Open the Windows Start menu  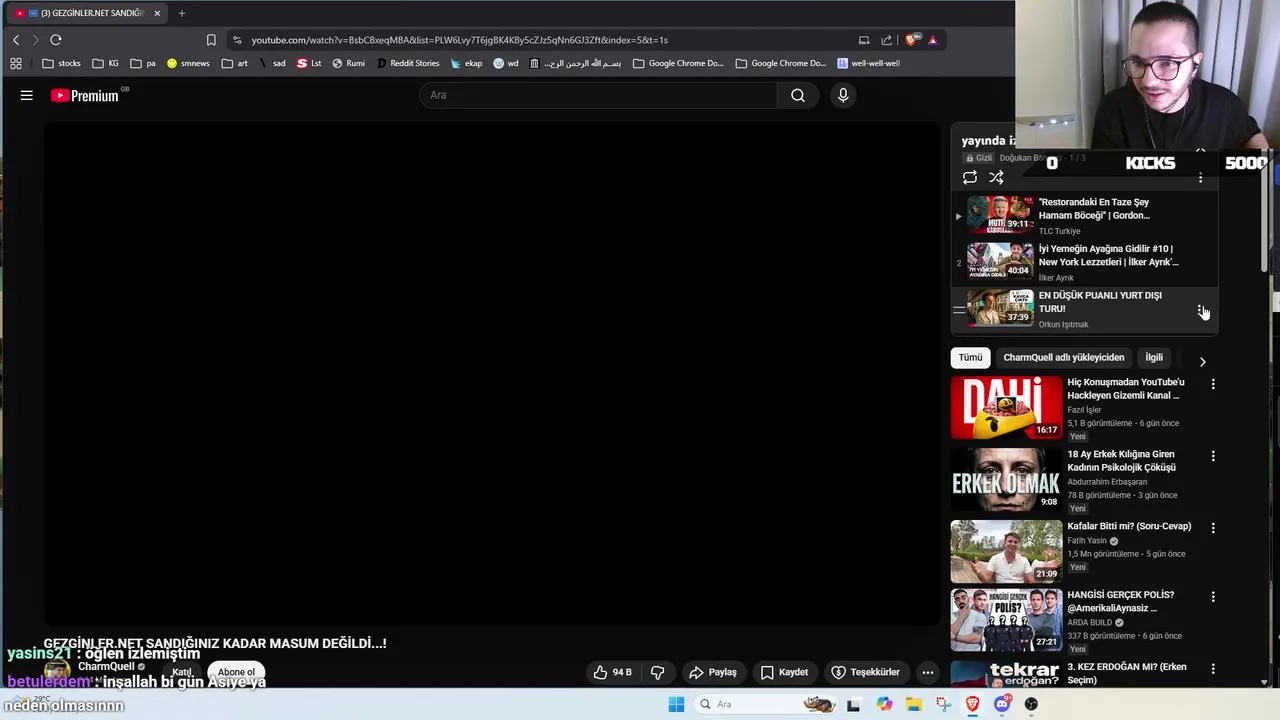coord(676,704)
